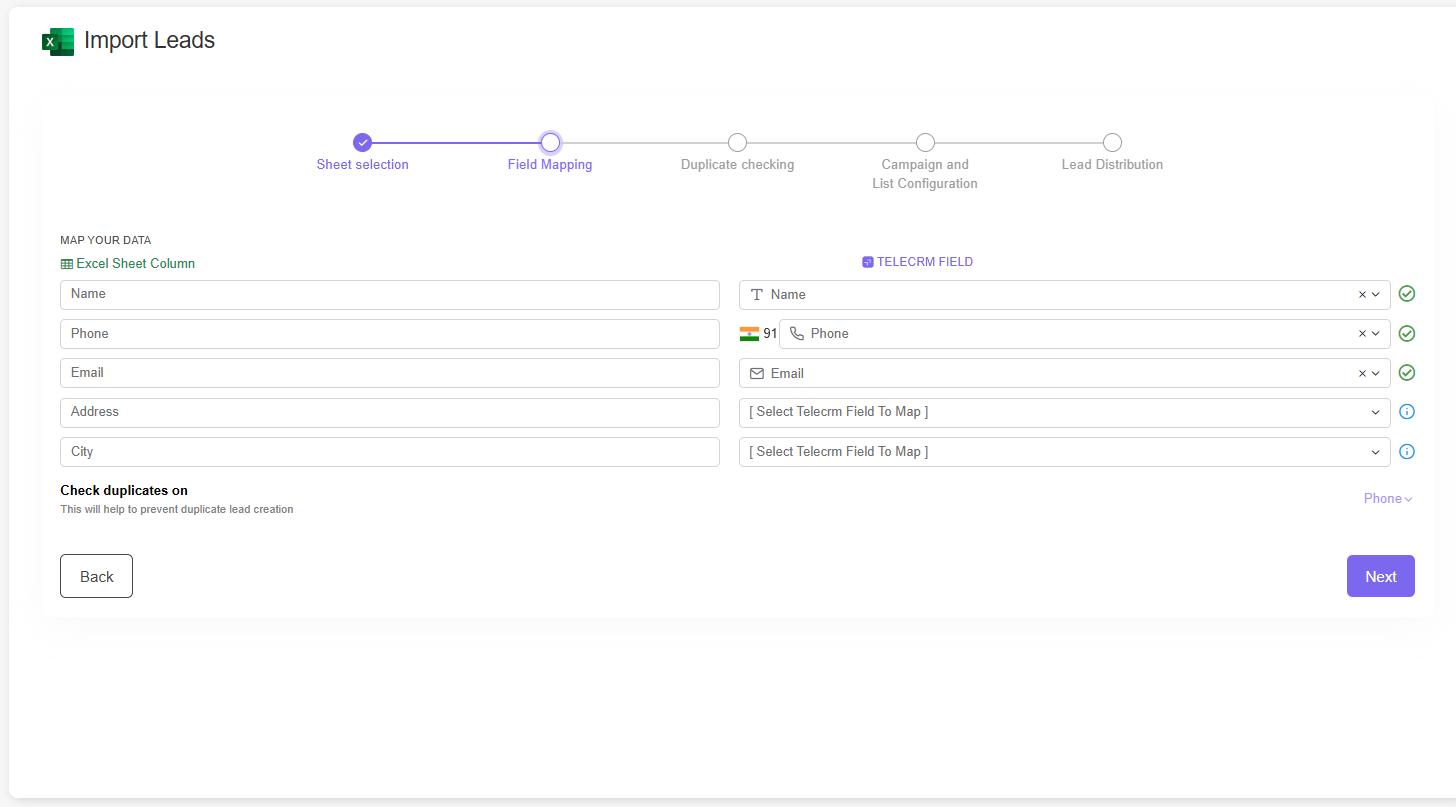Click the green checkmark beside Phone mapping
The height and width of the screenshot is (807, 1456).
tap(1407, 333)
